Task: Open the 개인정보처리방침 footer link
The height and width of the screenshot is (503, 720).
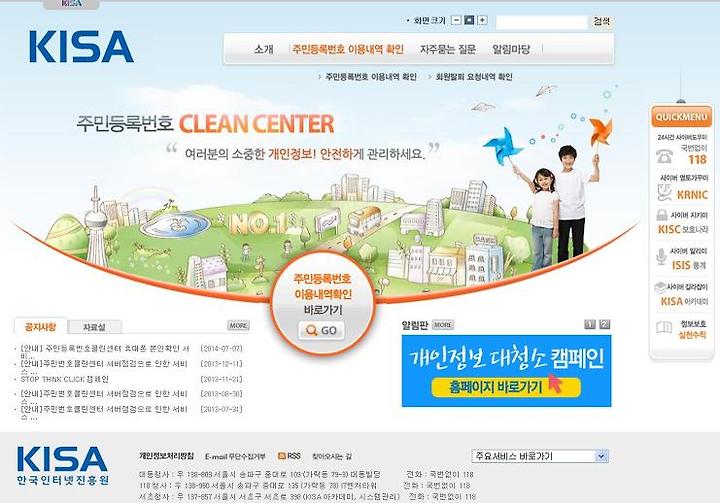Action: 167,456
